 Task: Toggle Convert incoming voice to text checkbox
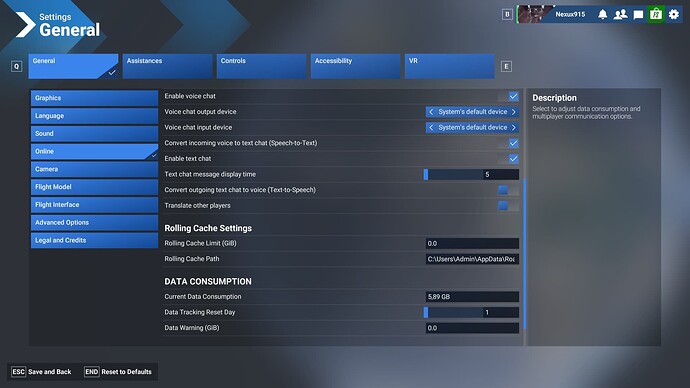(x=513, y=143)
